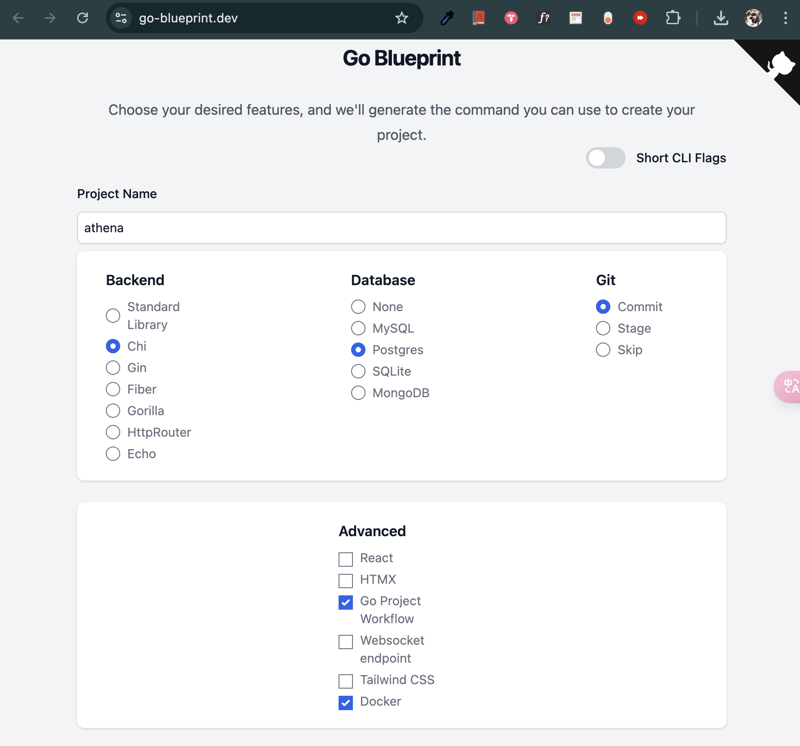Viewport: 800px width, 746px height.
Task: Bookmark this page with the star icon
Action: [401, 18]
